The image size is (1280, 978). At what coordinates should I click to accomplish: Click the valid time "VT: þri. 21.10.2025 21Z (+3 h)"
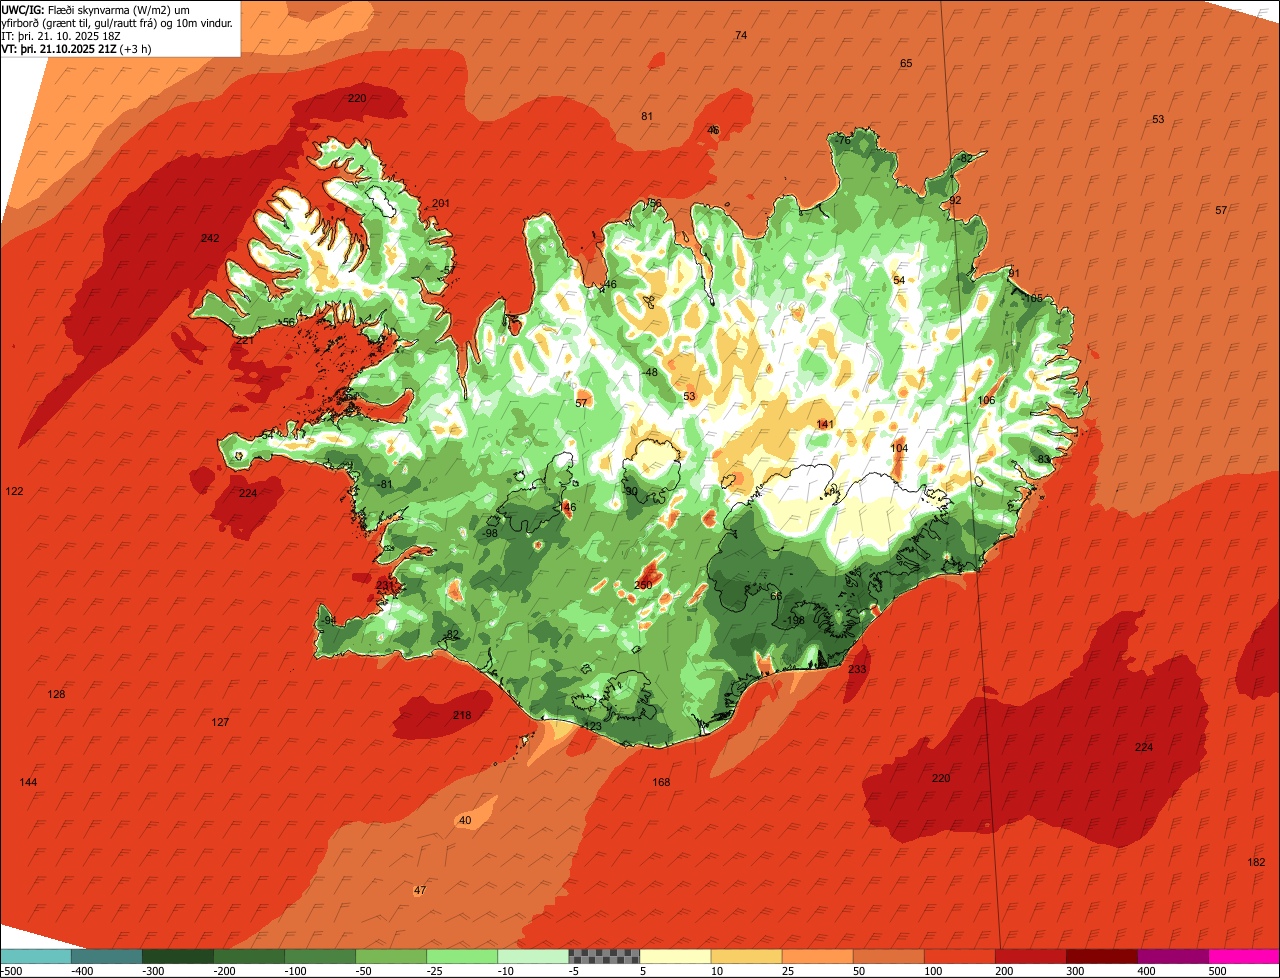tap(77, 49)
